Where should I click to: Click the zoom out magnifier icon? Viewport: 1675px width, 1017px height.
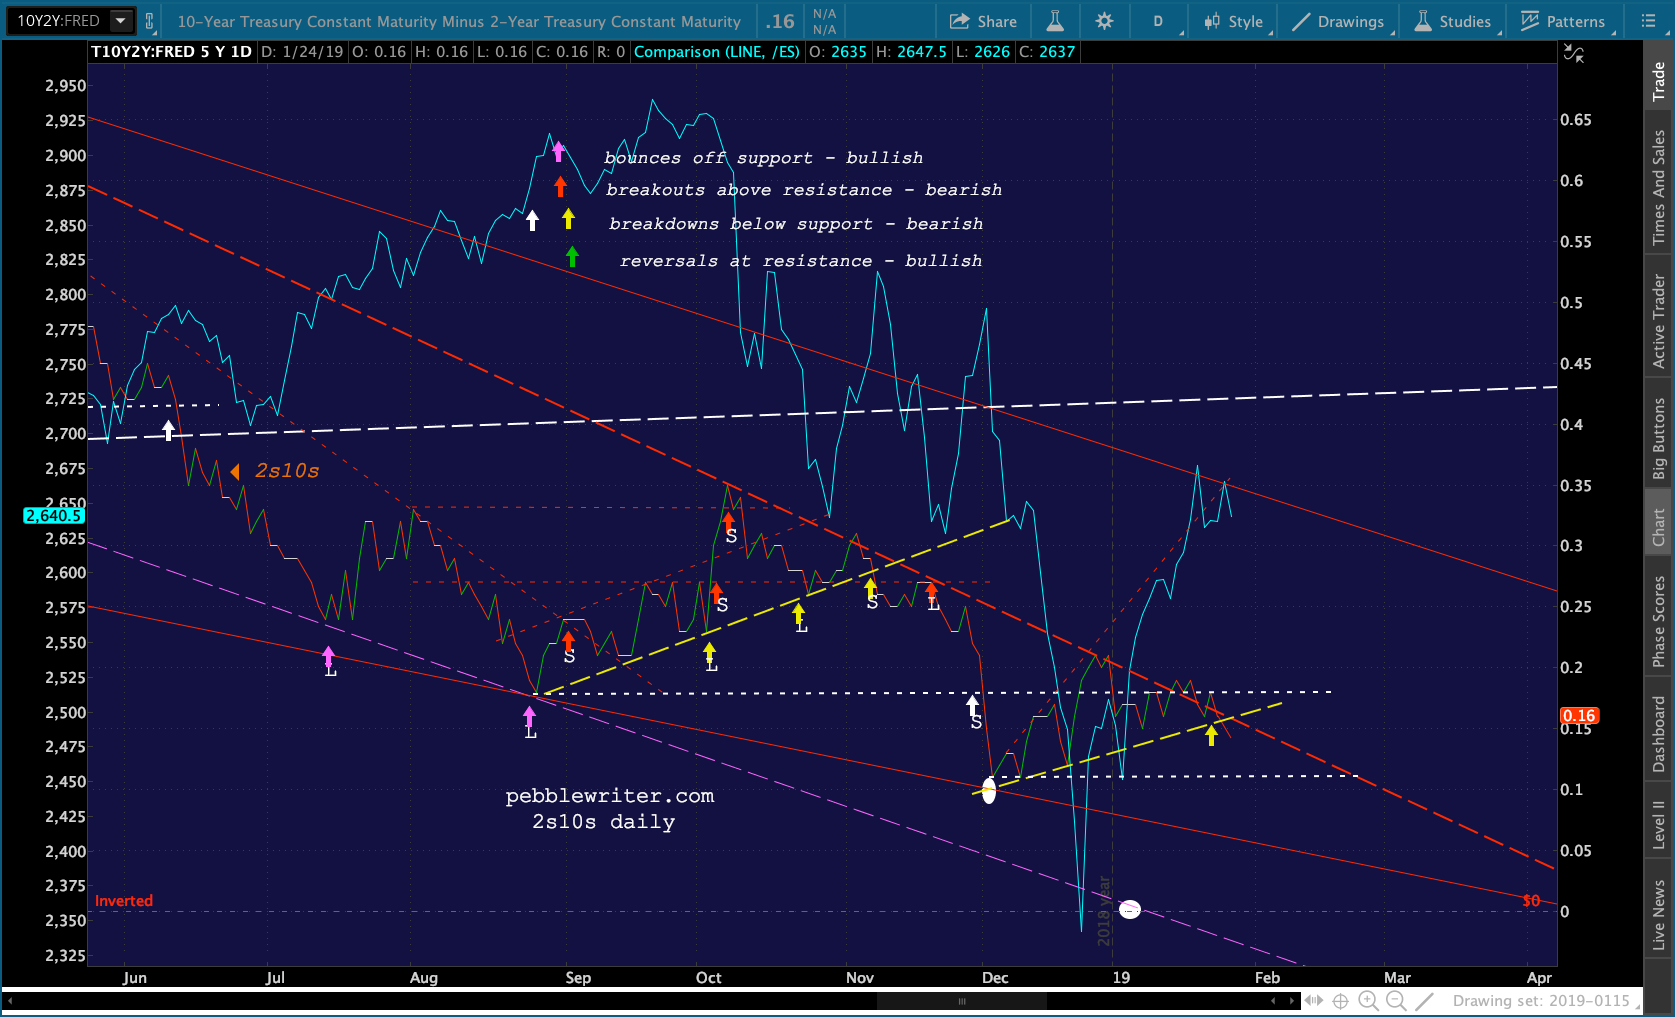[x=1396, y=1001]
